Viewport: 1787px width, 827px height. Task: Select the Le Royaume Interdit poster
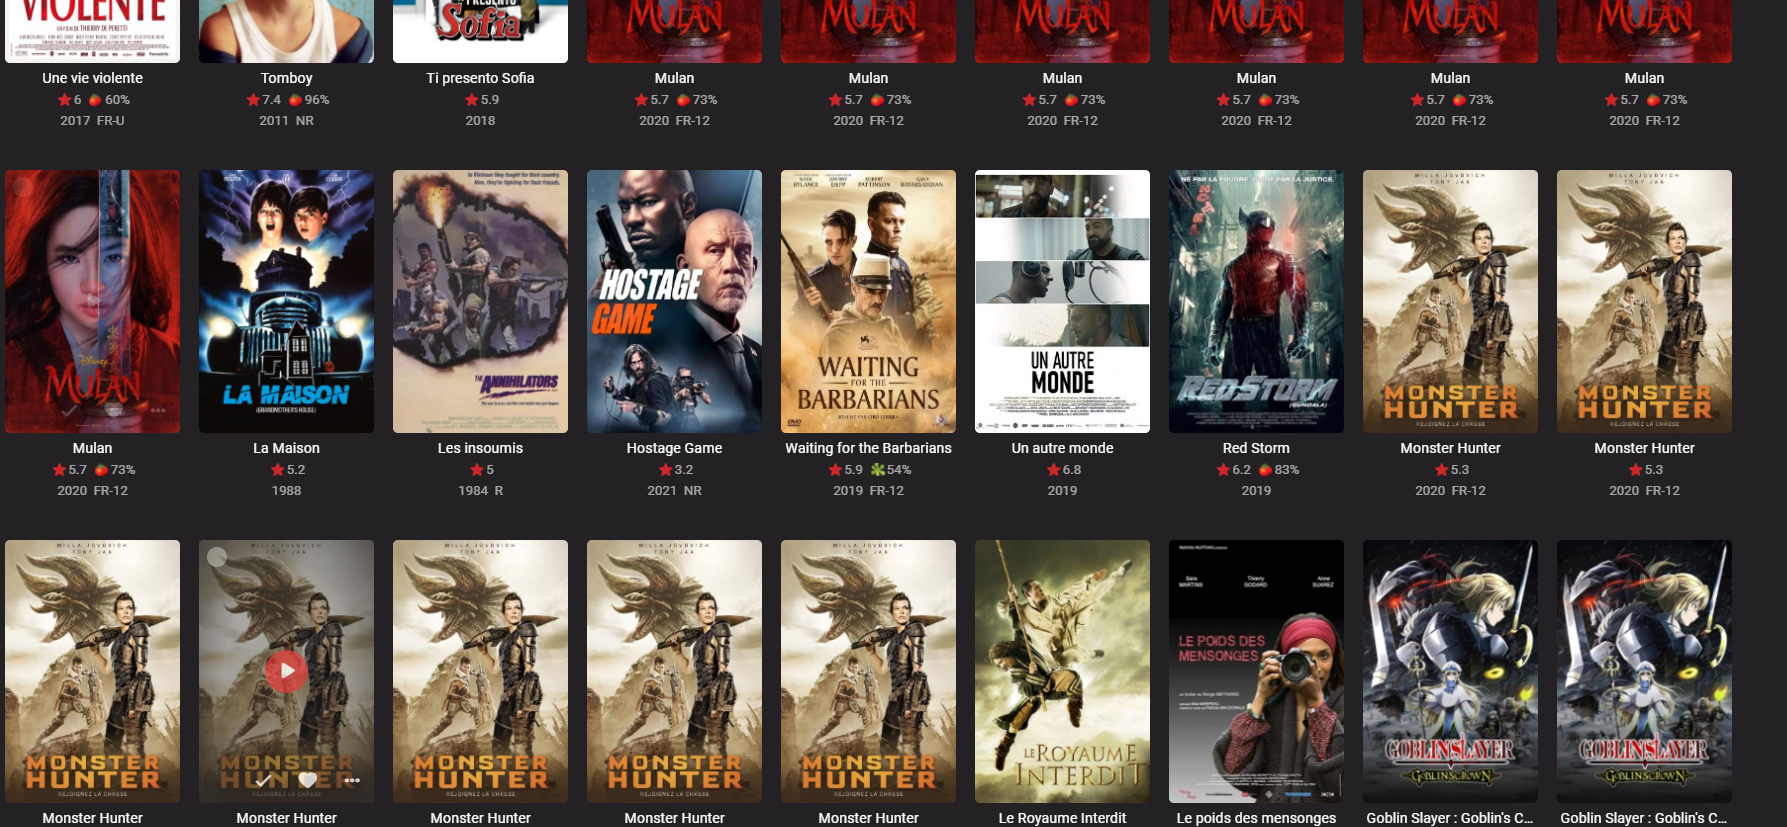click(1062, 671)
